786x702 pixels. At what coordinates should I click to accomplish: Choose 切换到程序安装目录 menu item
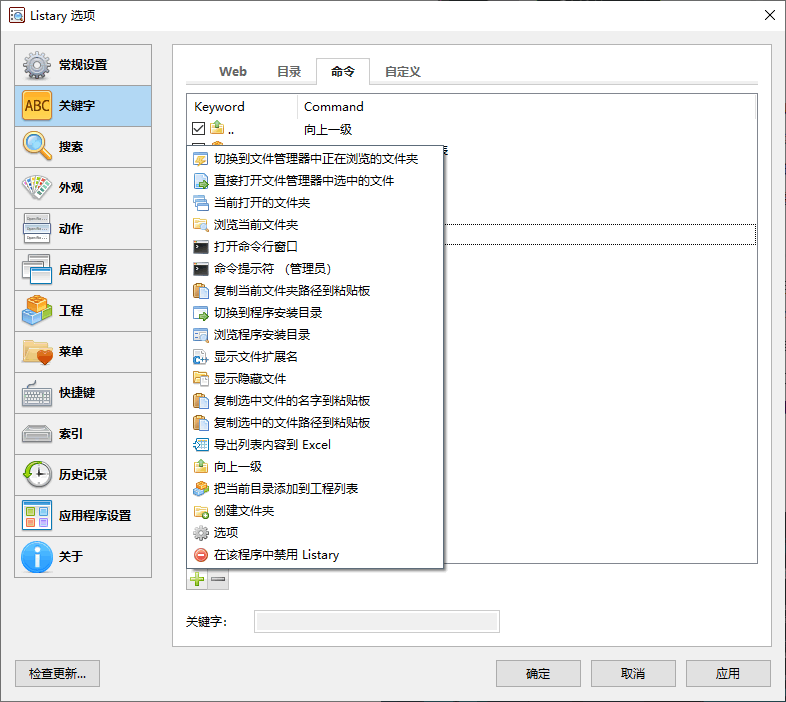click(315, 313)
